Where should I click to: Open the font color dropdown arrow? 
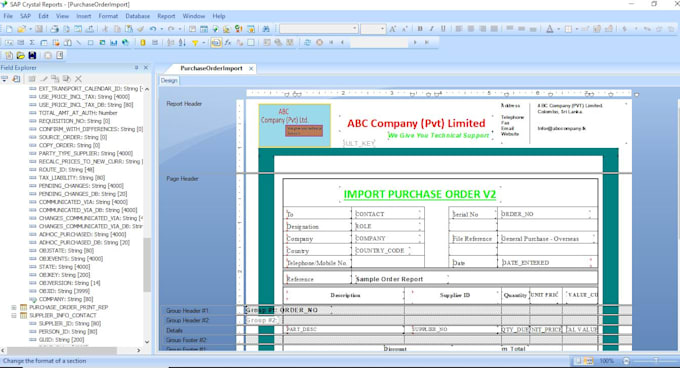[558, 29]
